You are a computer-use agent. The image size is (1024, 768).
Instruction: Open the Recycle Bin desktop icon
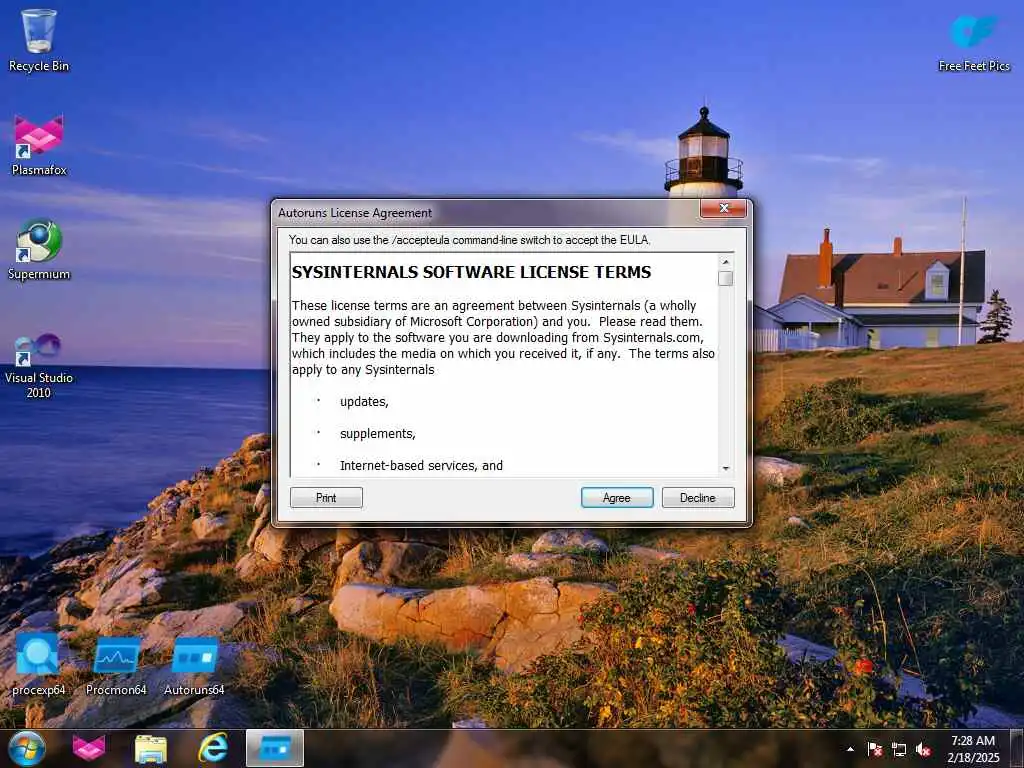(x=39, y=40)
